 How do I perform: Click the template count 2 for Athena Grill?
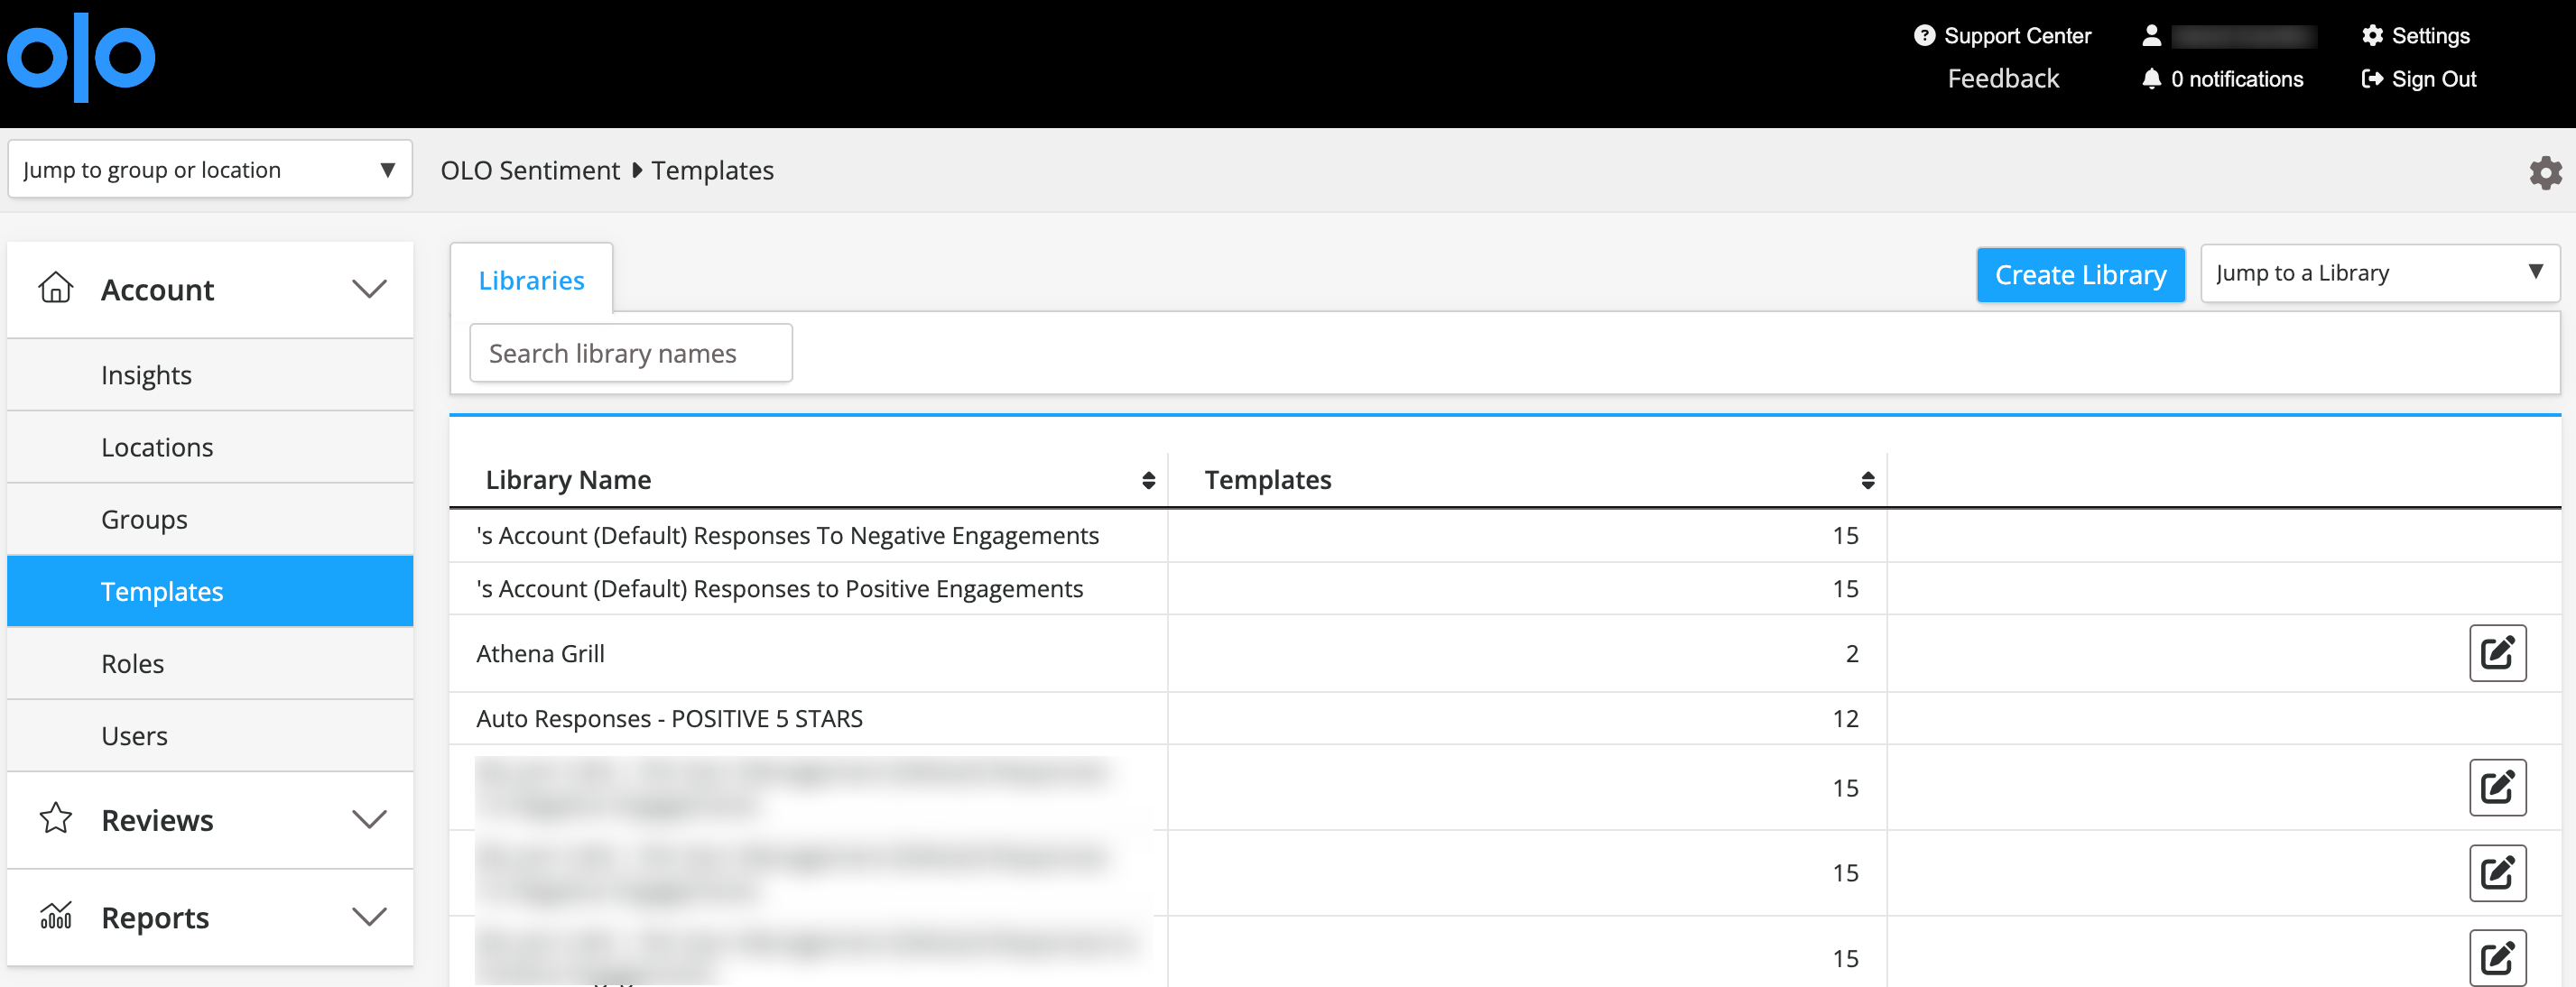[1851, 653]
